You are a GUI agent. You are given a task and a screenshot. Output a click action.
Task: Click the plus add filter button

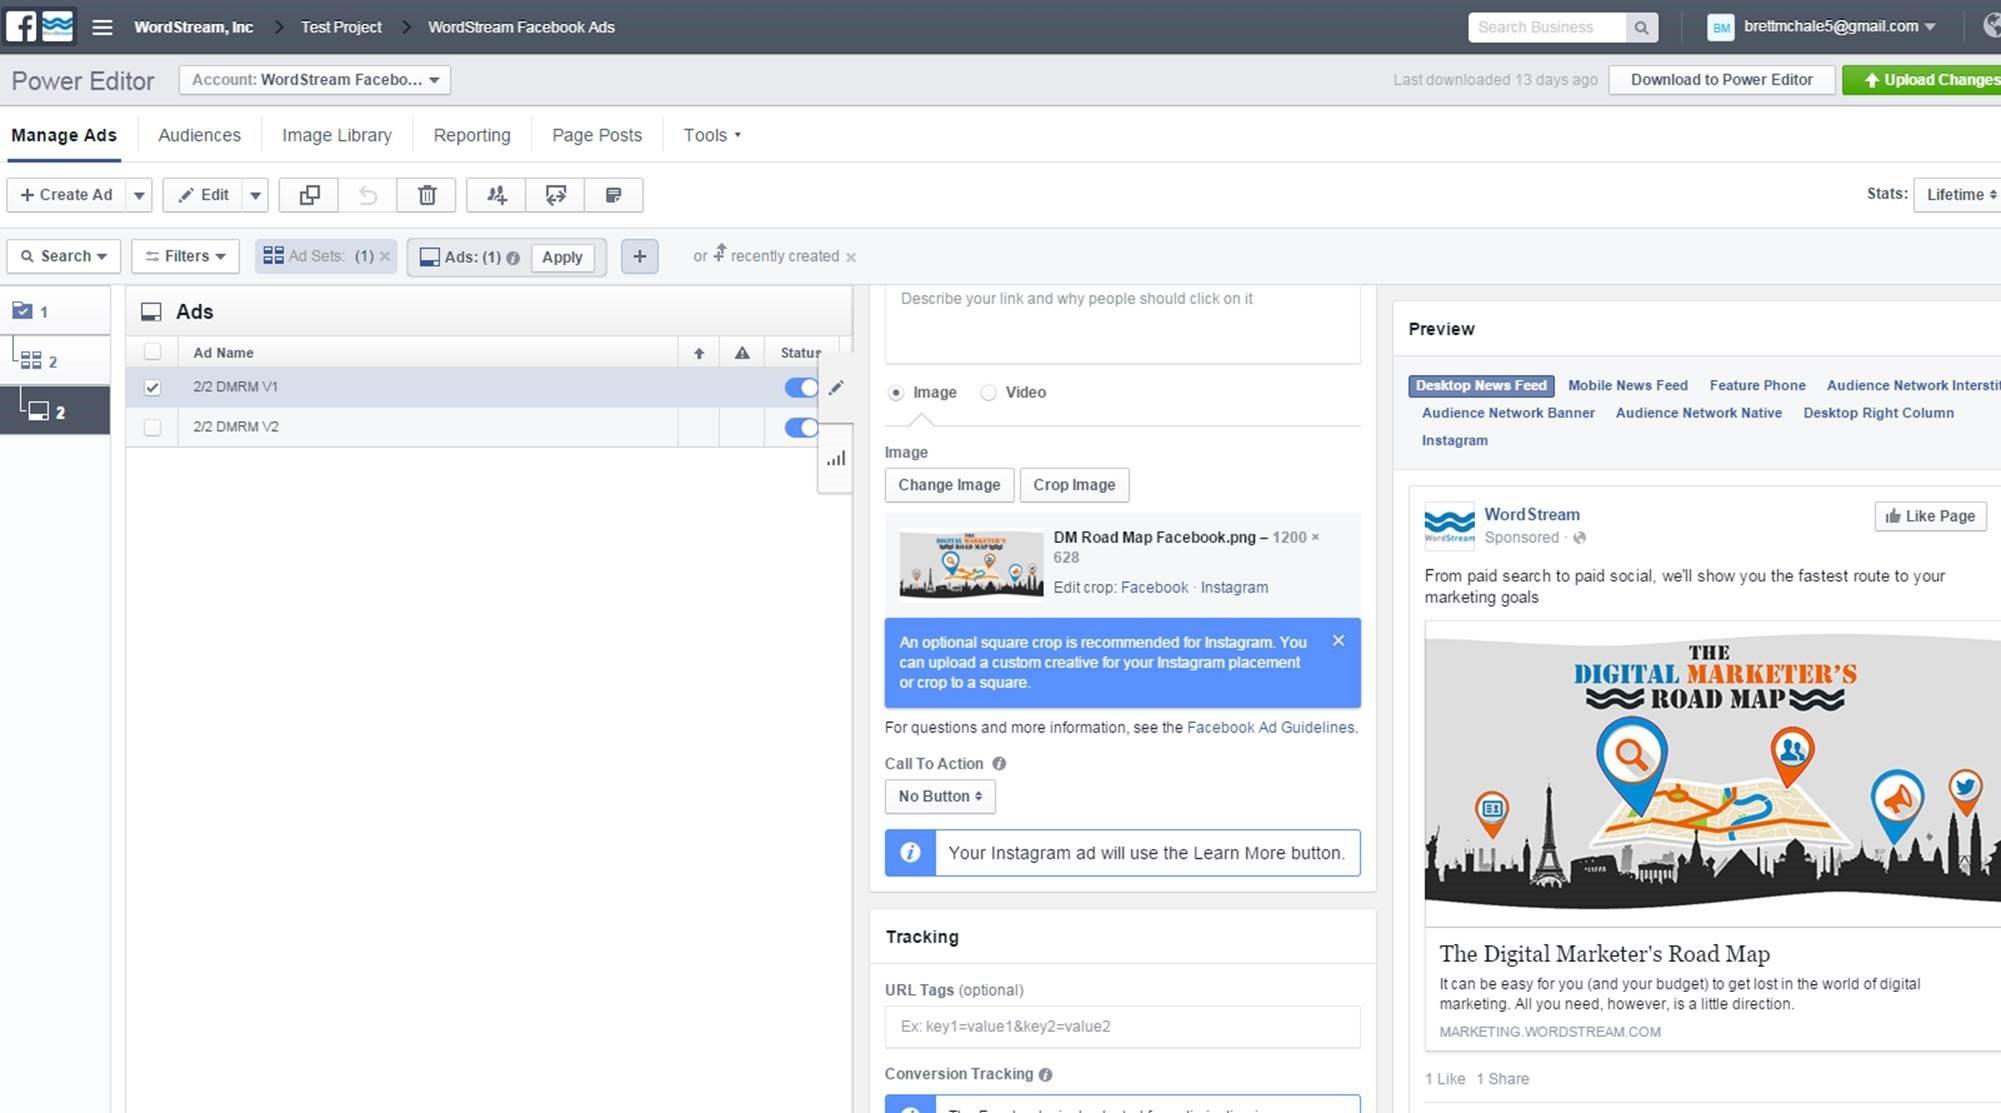click(x=639, y=256)
